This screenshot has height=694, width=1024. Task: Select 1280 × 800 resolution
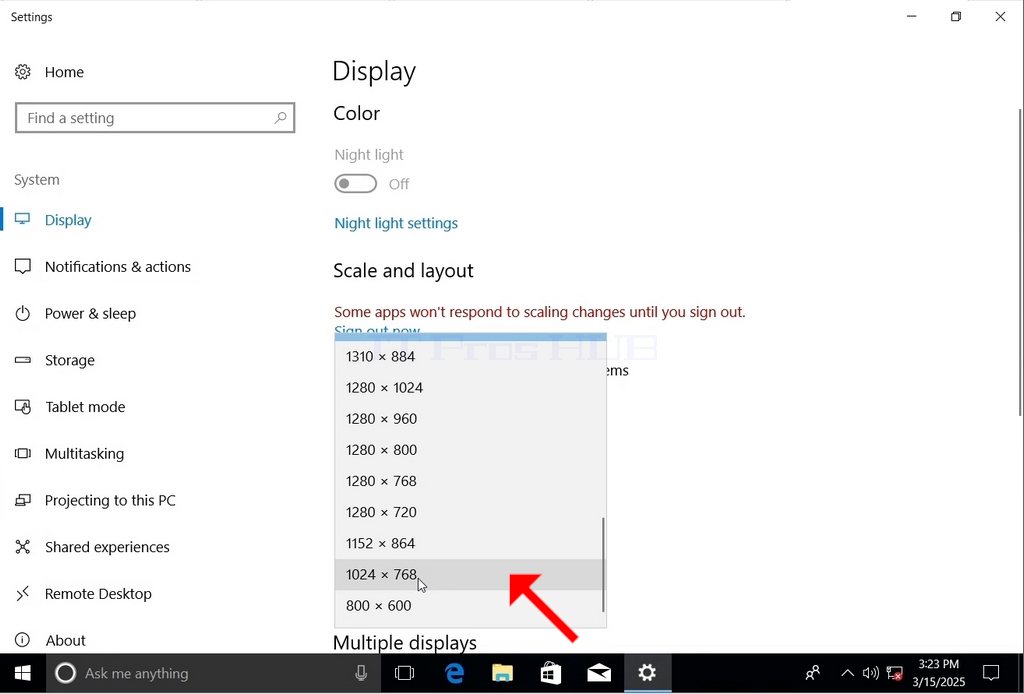pyautogui.click(x=470, y=450)
